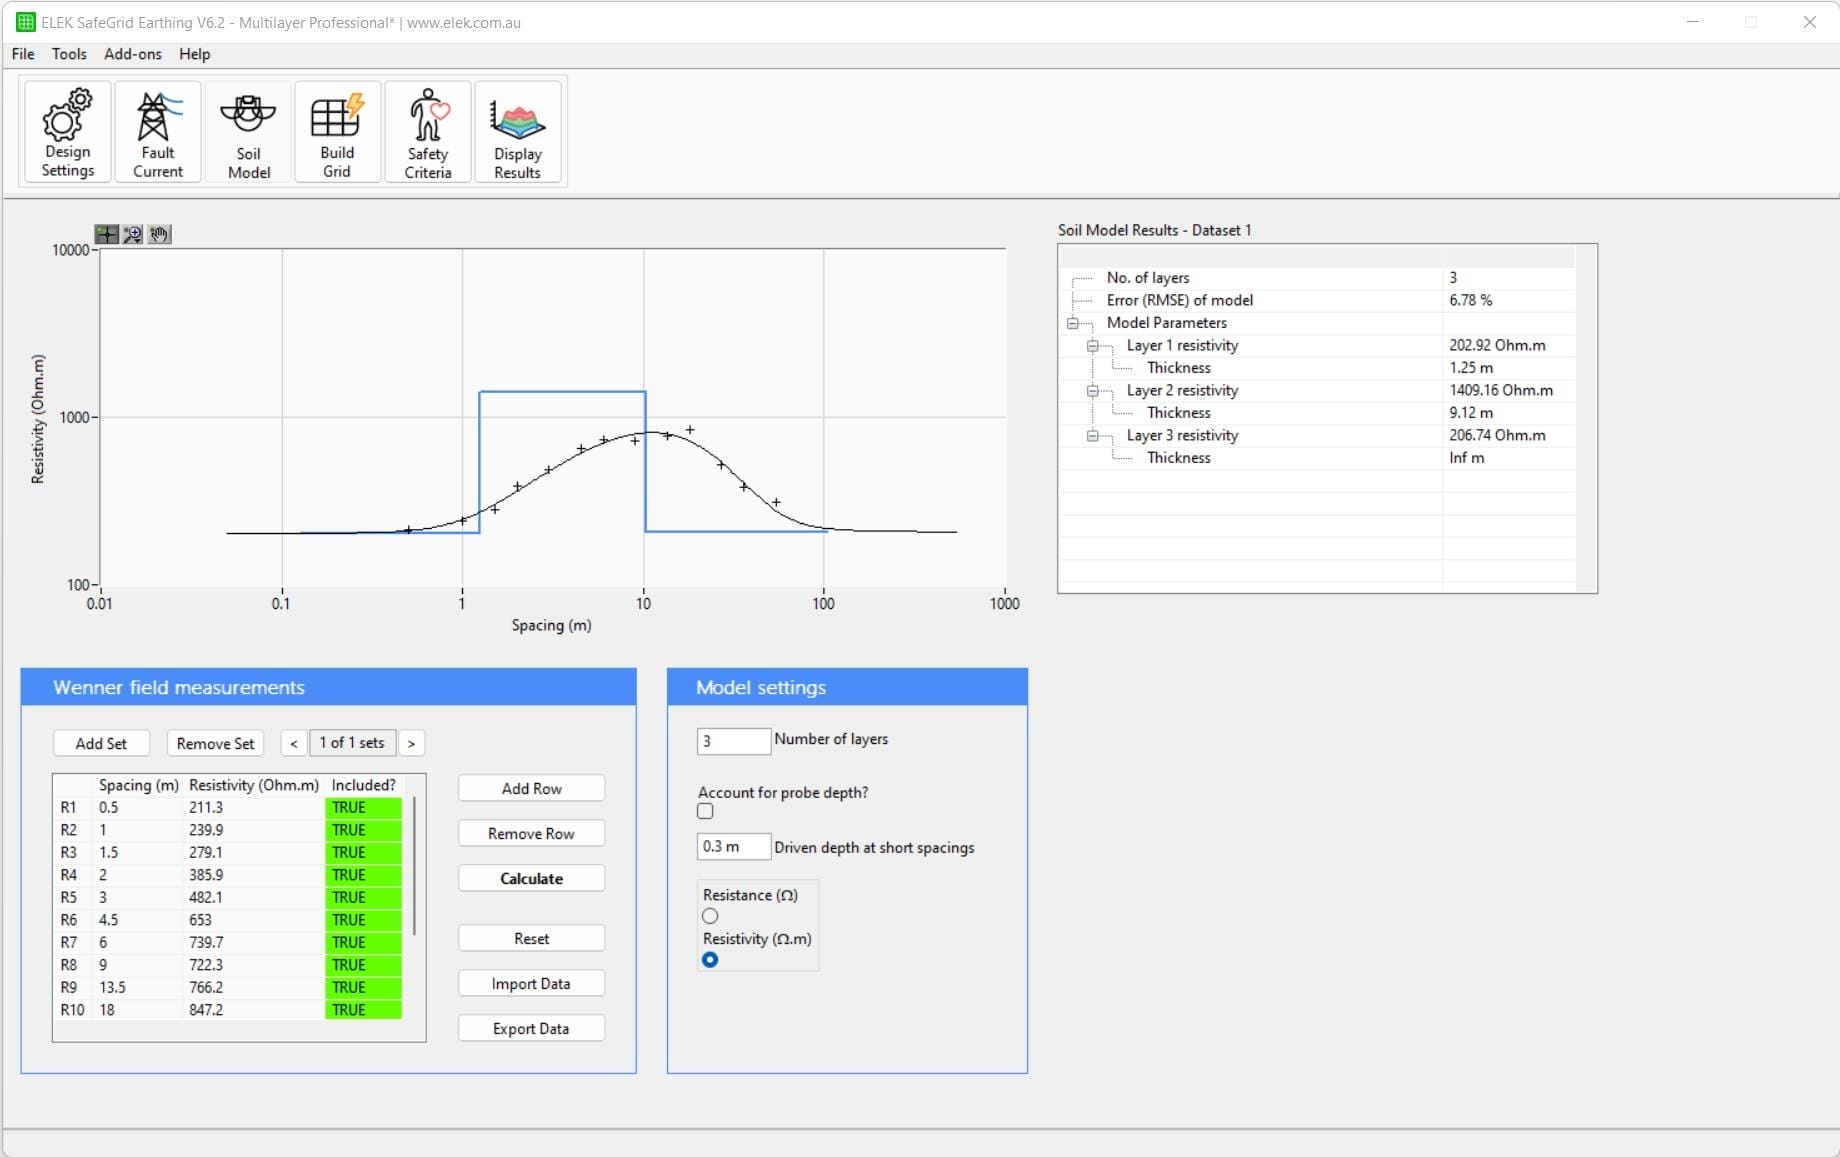The height and width of the screenshot is (1157, 1840).
Task: Open the Design Settings panel
Action: click(65, 131)
